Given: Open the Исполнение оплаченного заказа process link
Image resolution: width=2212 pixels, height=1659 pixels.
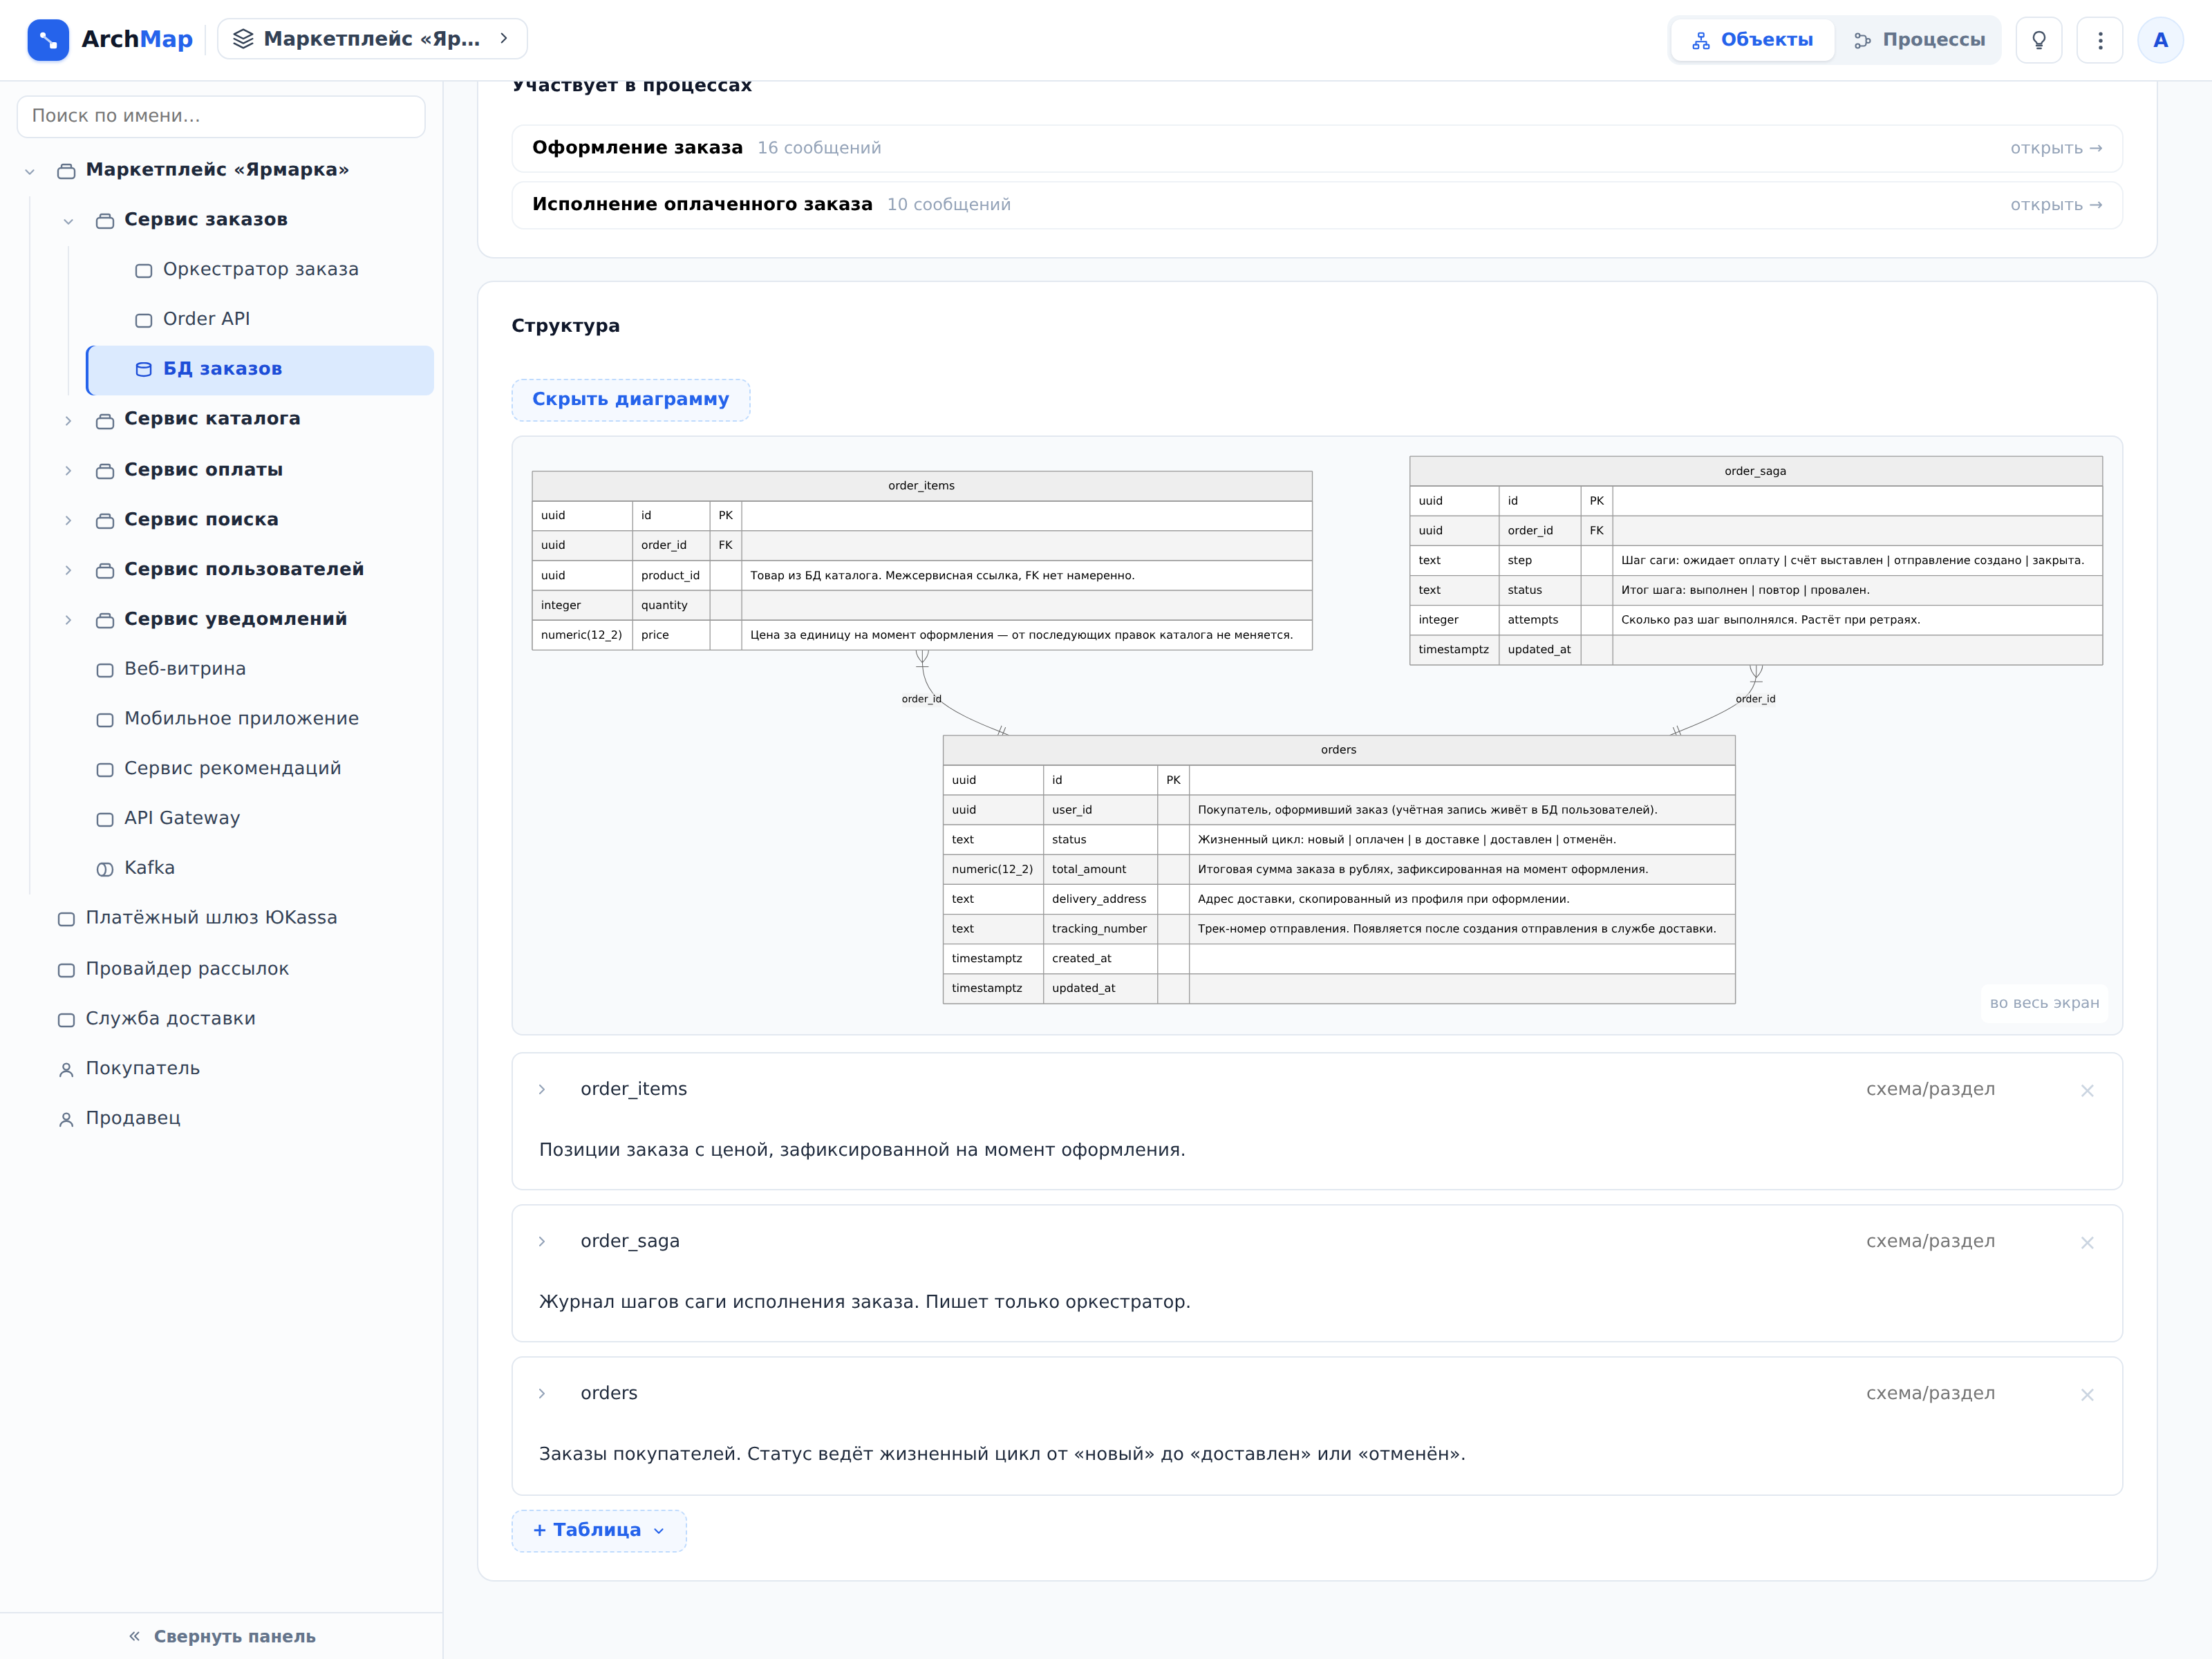Looking at the screenshot, I should point(1317,205).
